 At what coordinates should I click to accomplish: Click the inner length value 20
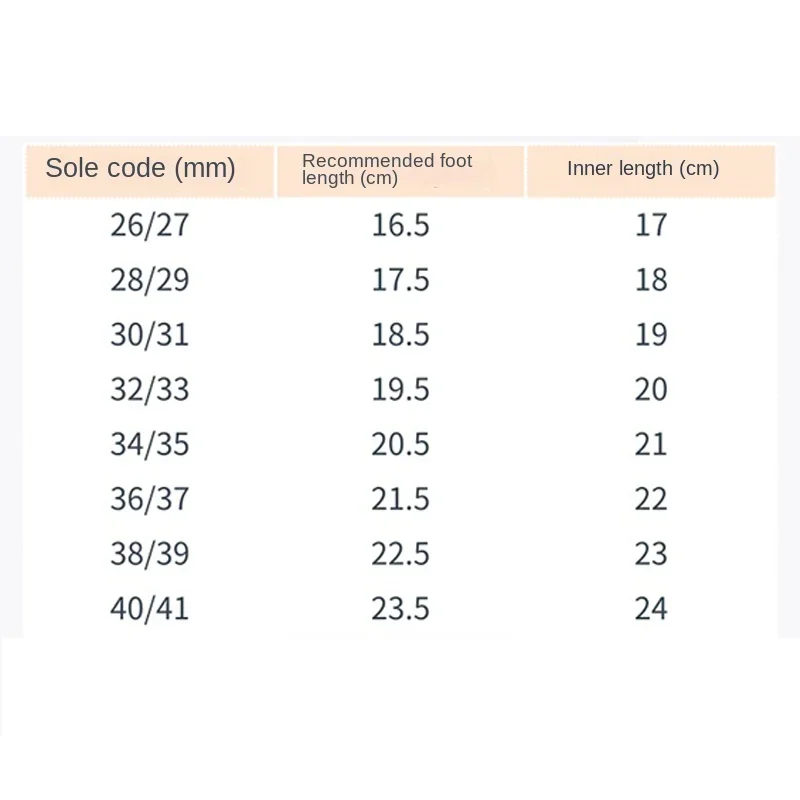(x=651, y=390)
